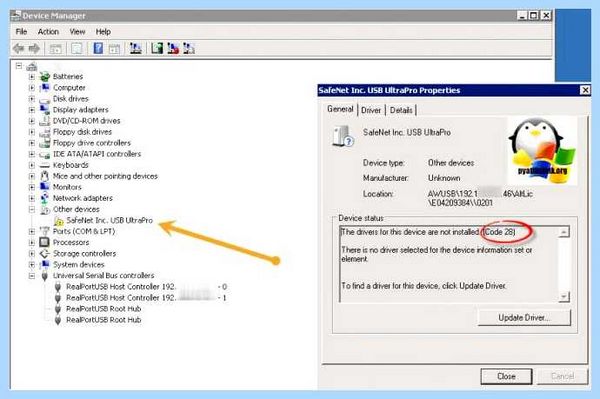600x399 pixels.
Task: Select the first 'RealPortUSB Root Hub' entry
Action: pyautogui.click(x=104, y=309)
